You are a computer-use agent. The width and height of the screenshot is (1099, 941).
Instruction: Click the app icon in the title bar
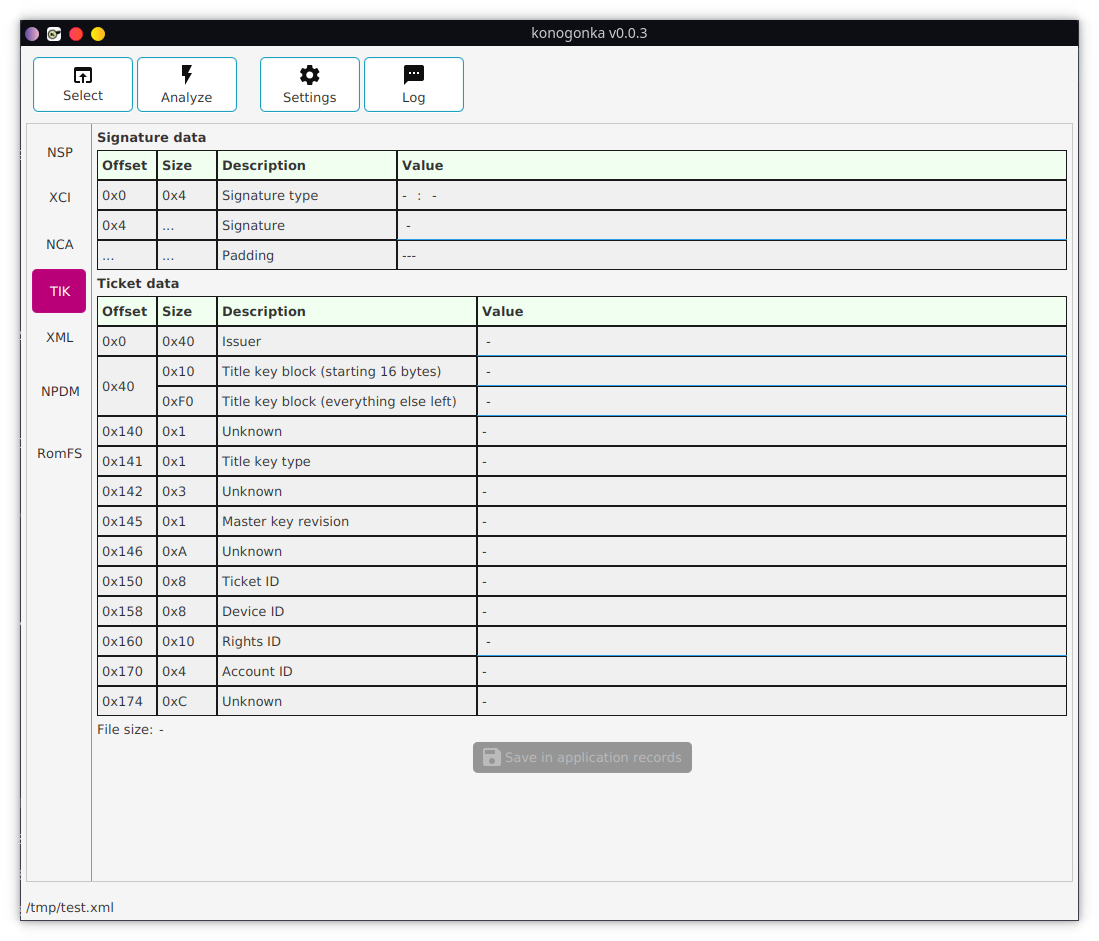pos(54,34)
